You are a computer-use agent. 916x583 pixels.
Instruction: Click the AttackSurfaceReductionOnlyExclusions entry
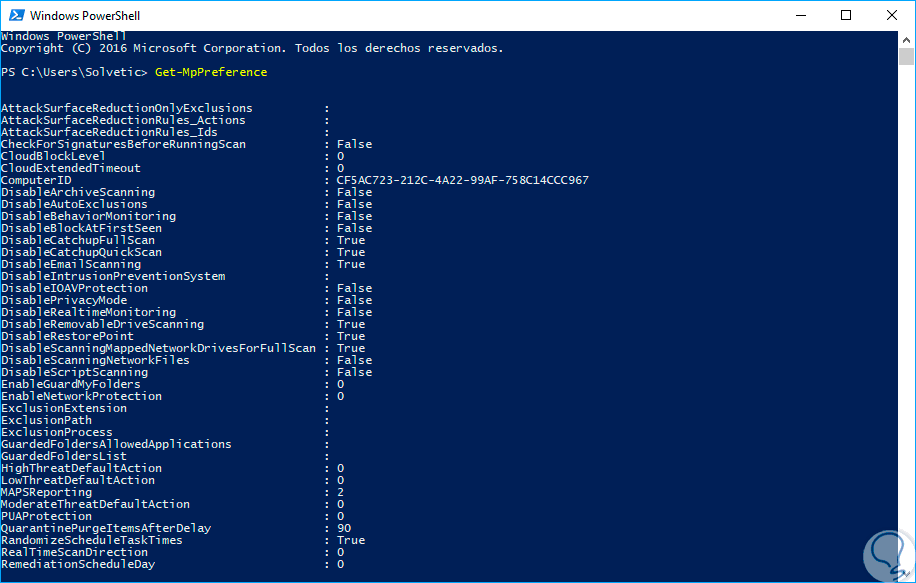127,108
